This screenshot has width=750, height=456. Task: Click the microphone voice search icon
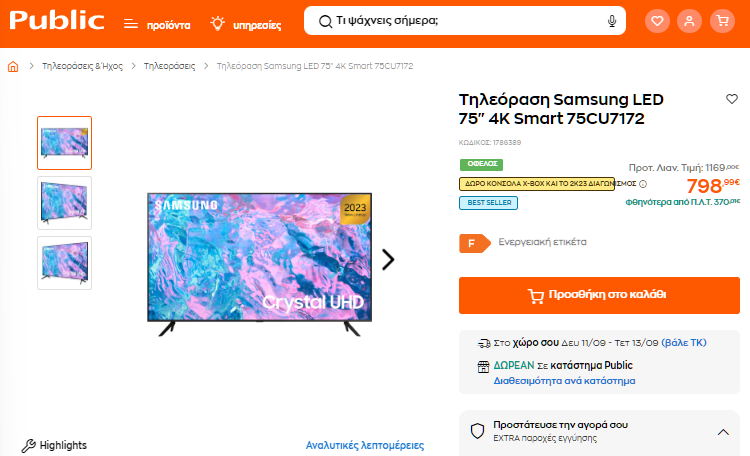(x=611, y=21)
